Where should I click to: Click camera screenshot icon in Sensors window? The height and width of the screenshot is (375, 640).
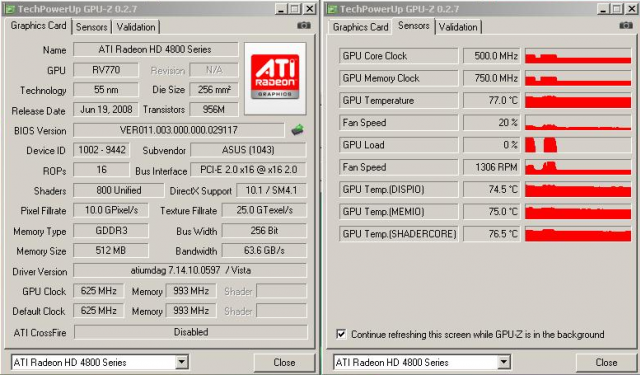point(626,26)
